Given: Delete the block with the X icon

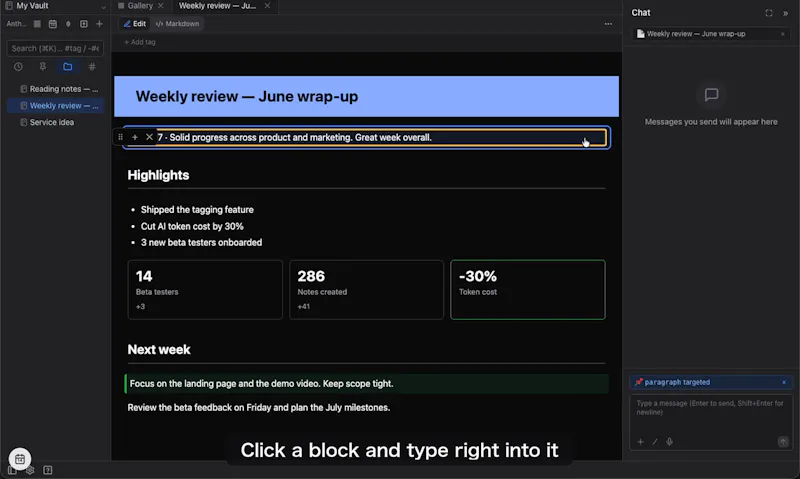Looking at the screenshot, I should (149, 137).
